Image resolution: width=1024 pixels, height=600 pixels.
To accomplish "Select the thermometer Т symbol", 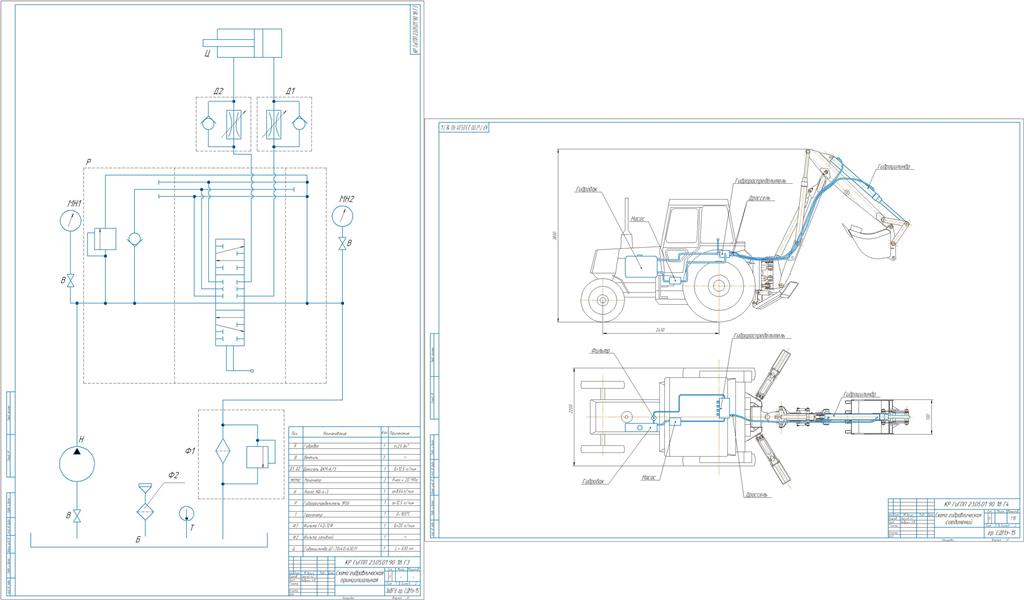I will point(187,514).
